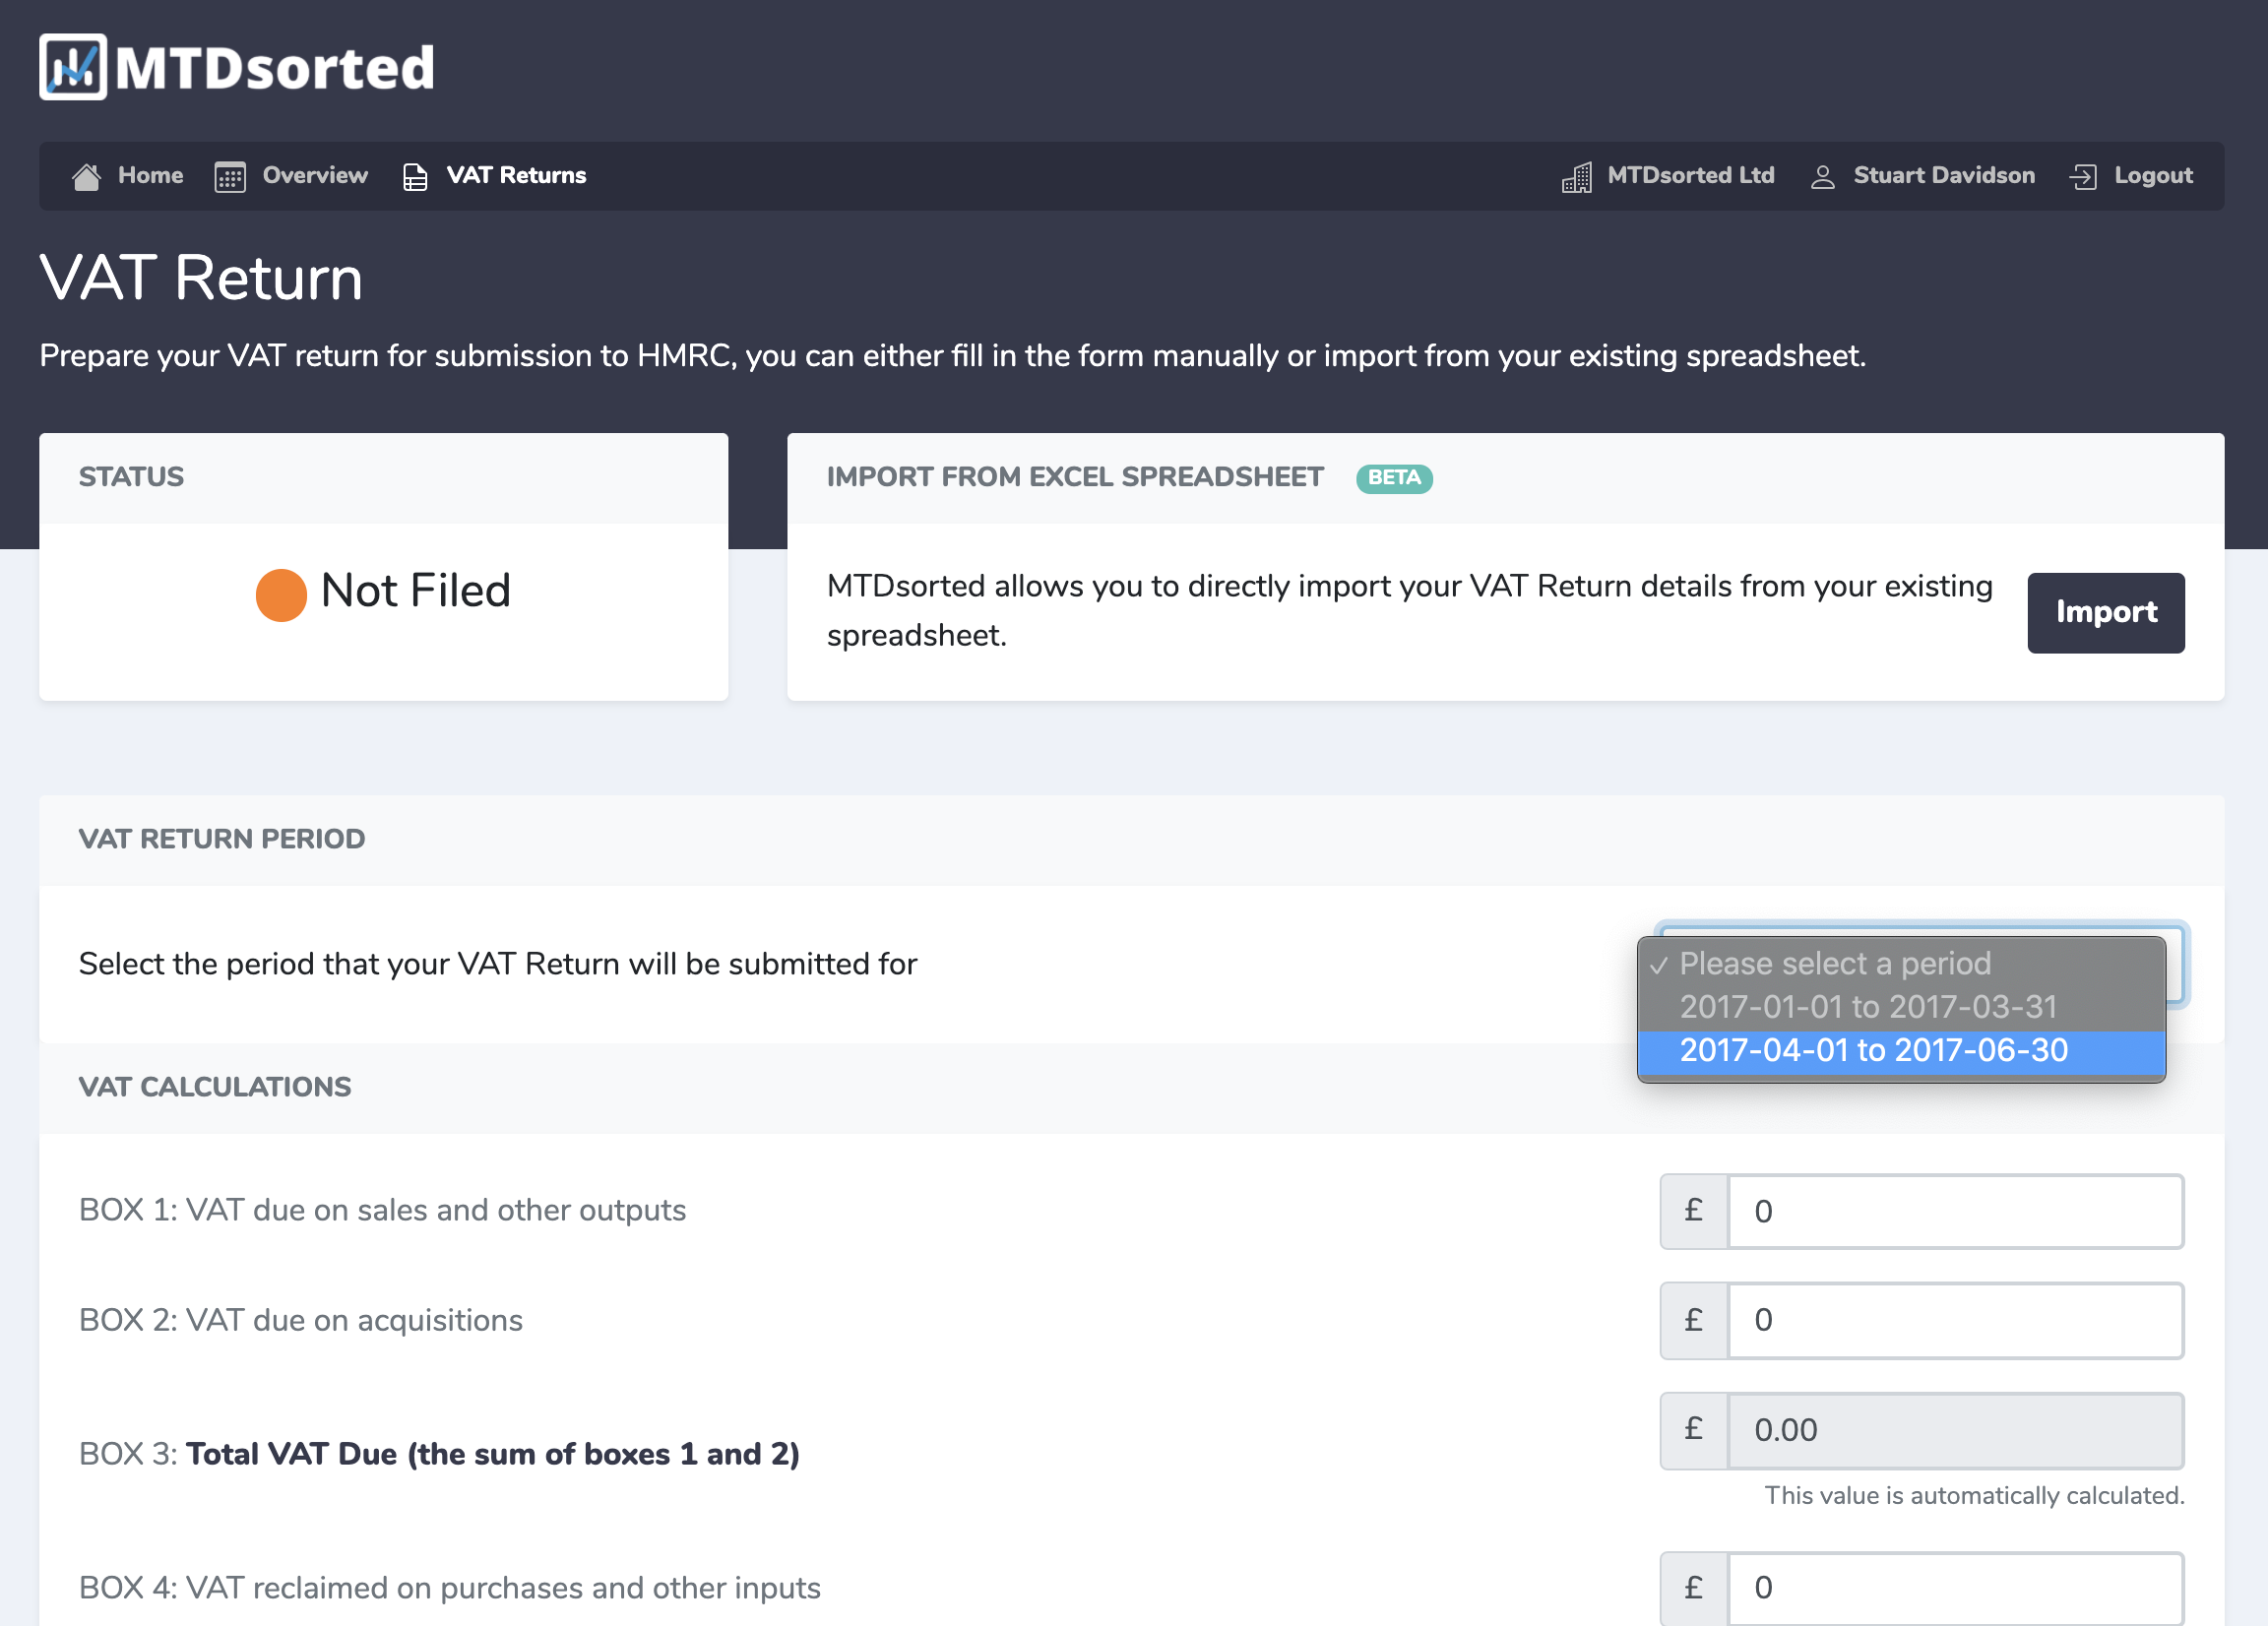Click the Home house icon
2268x1626 pixels.
pyautogui.click(x=86, y=176)
